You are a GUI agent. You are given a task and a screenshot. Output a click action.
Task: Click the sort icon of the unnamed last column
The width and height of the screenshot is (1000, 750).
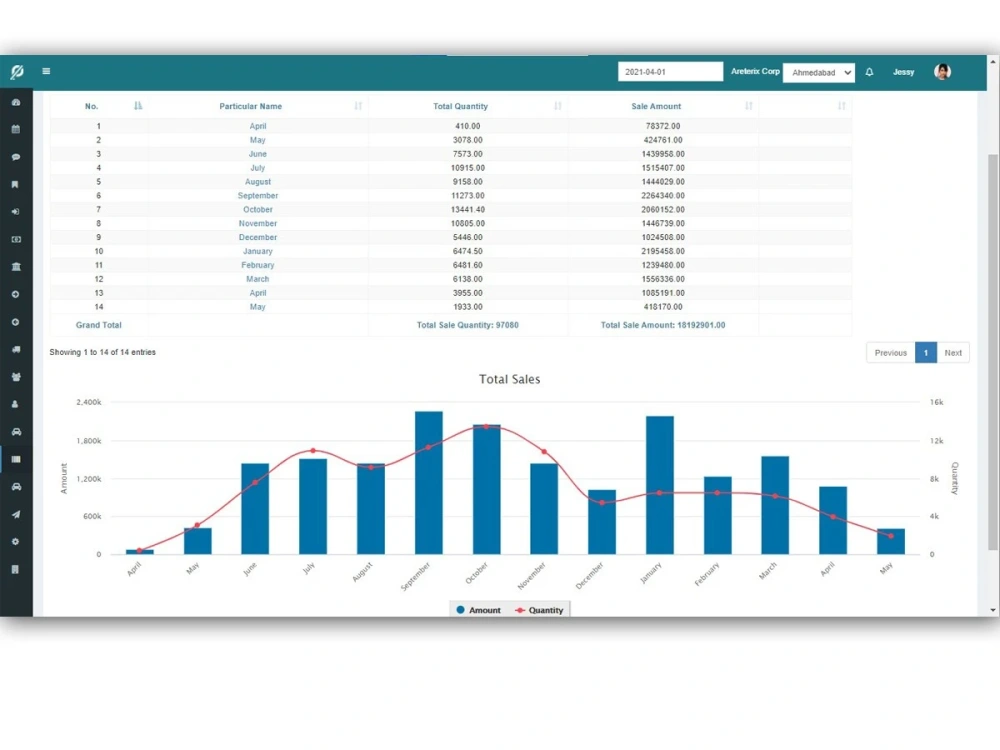tap(842, 106)
